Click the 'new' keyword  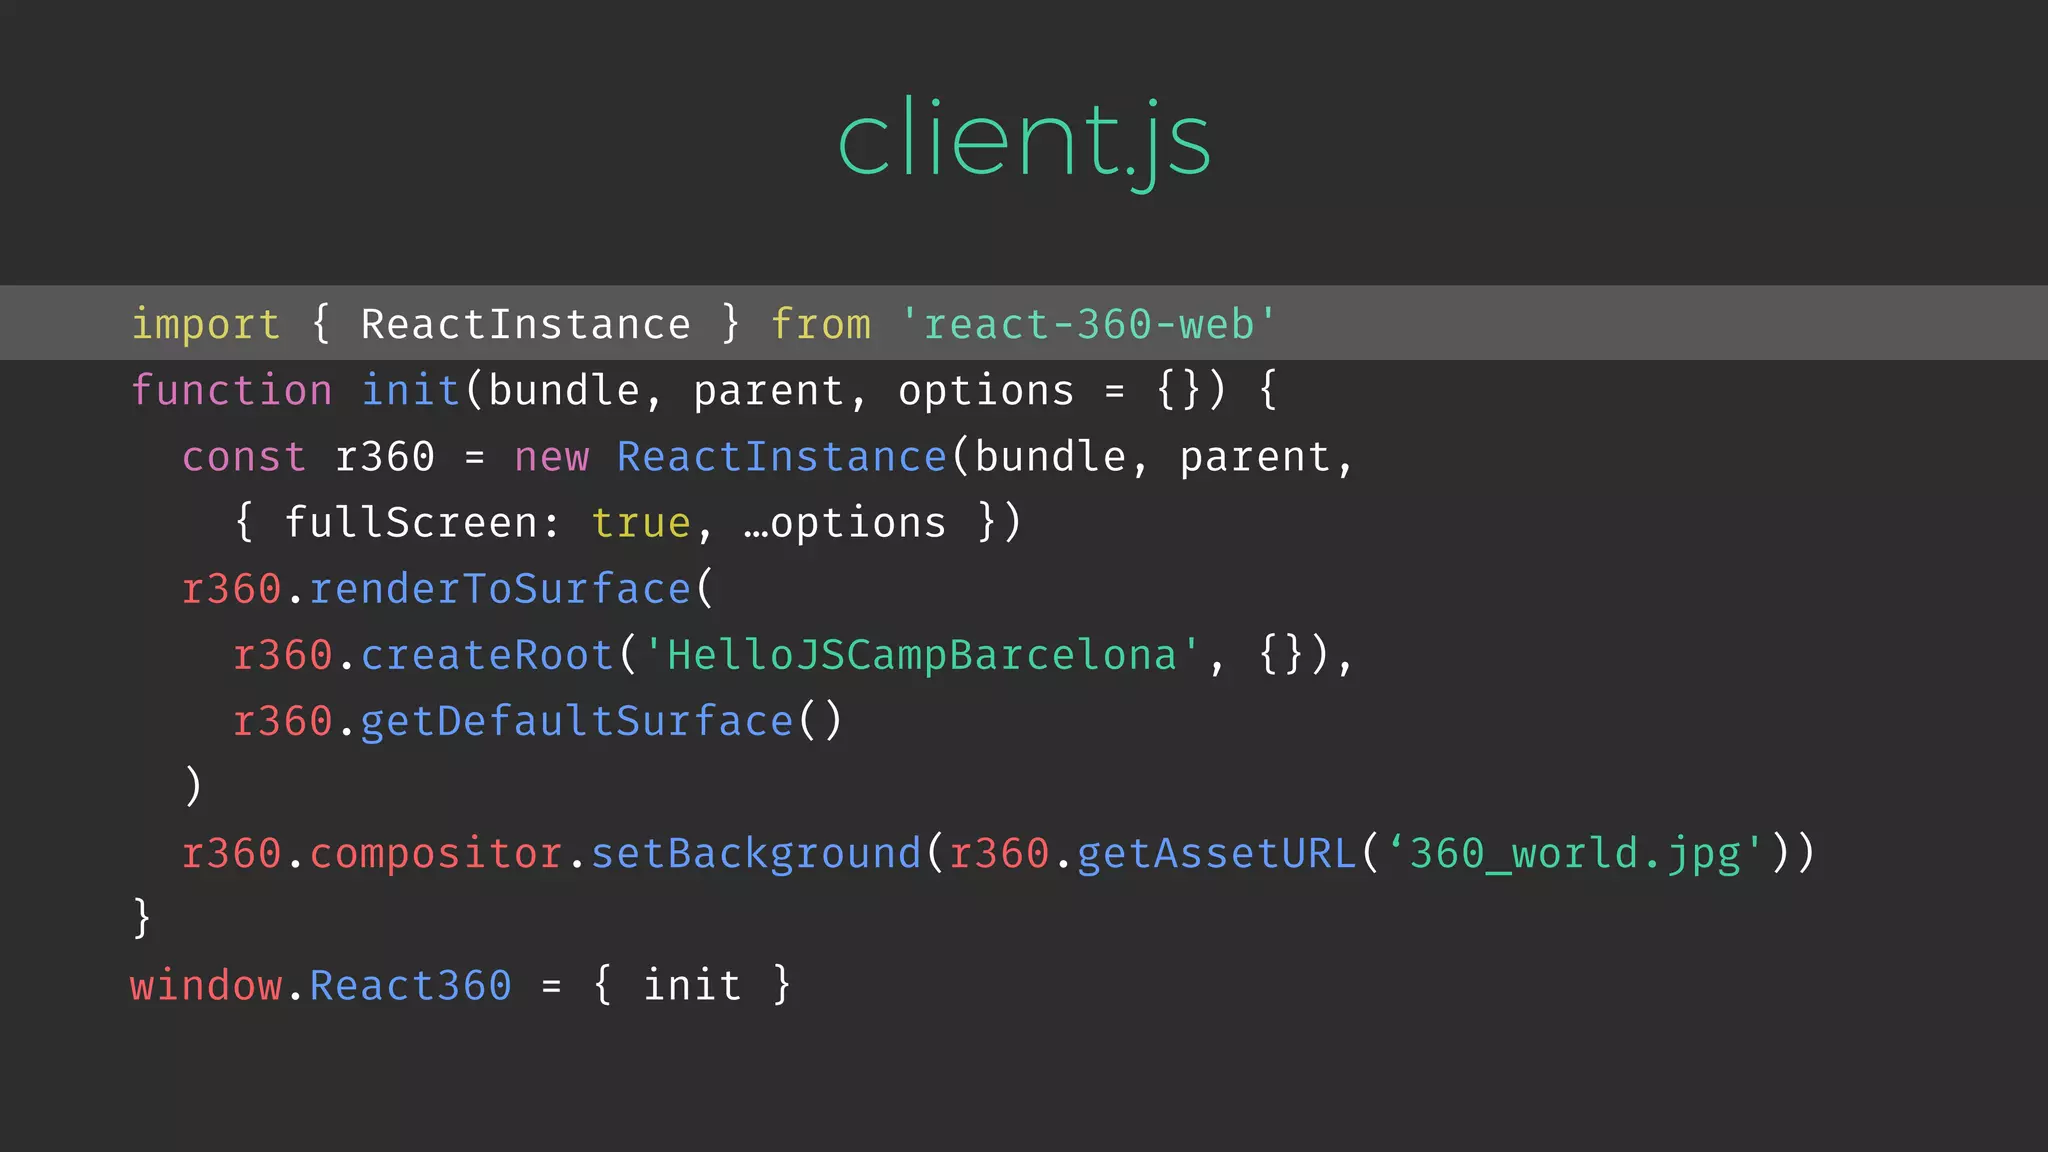(552, 457)
